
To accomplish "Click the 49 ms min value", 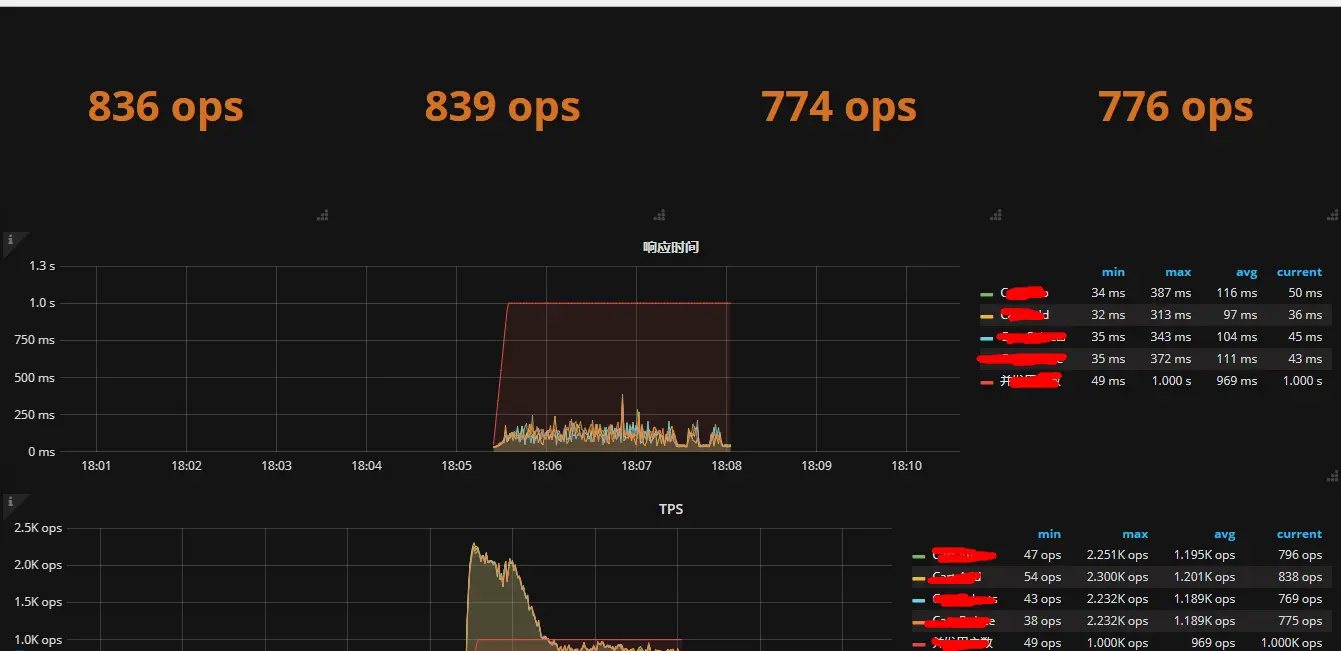I will pos(1108,381).
